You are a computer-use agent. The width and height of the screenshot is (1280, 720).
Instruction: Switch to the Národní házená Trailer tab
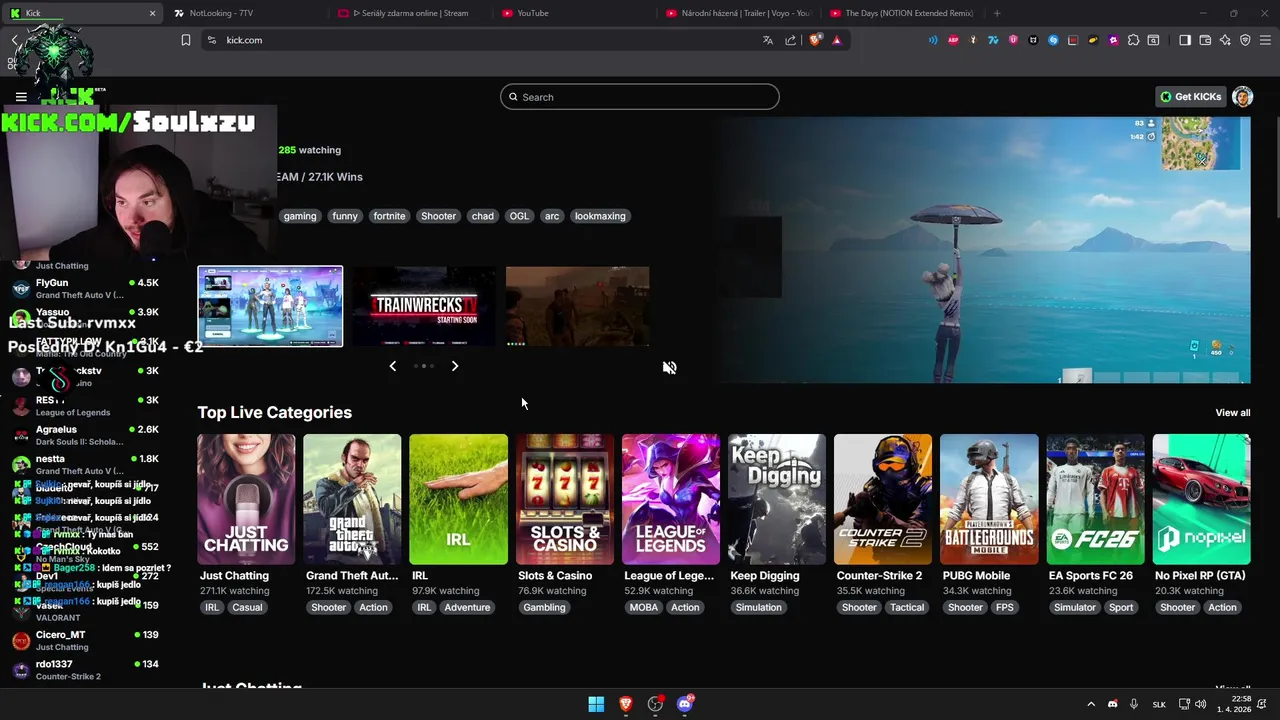pos(740,13)
